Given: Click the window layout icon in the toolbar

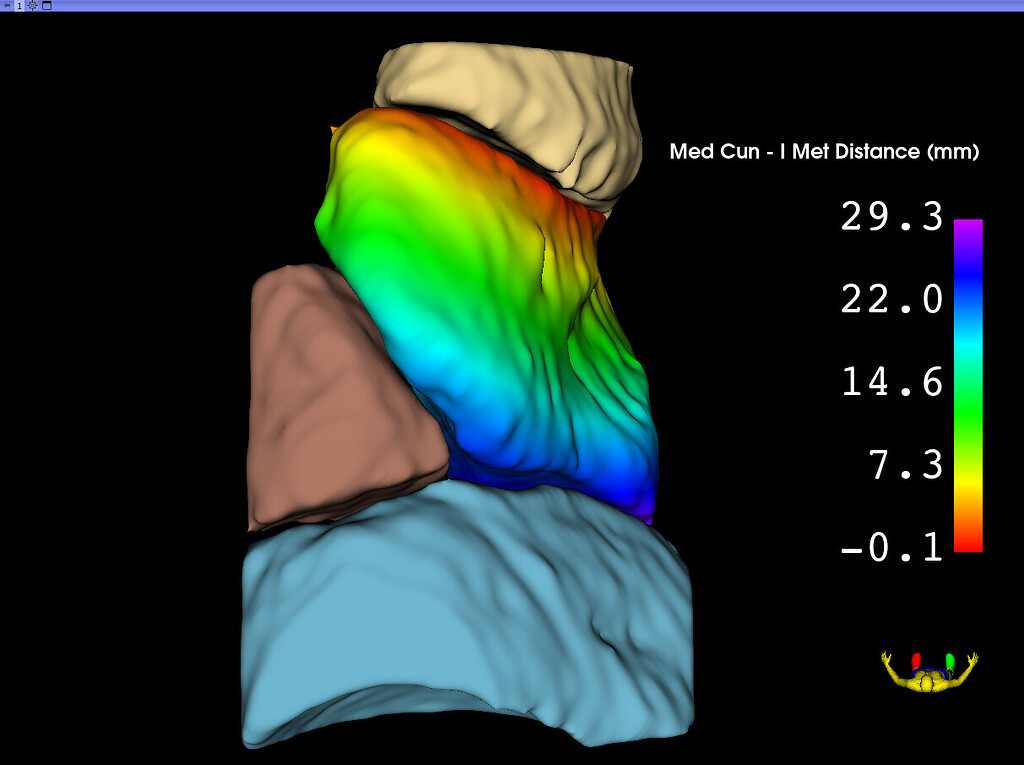Looking at the screenshot, I should pos(46,6).
